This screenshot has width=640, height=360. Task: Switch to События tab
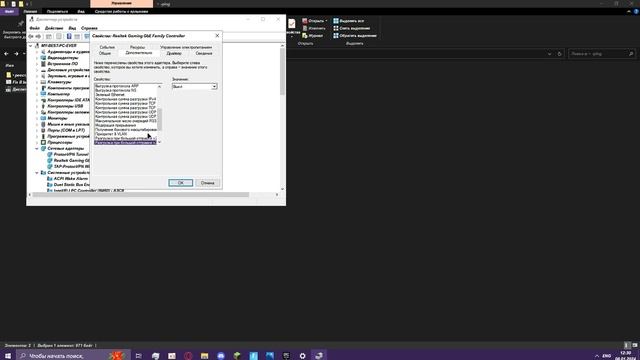click(x=107, y=47)
